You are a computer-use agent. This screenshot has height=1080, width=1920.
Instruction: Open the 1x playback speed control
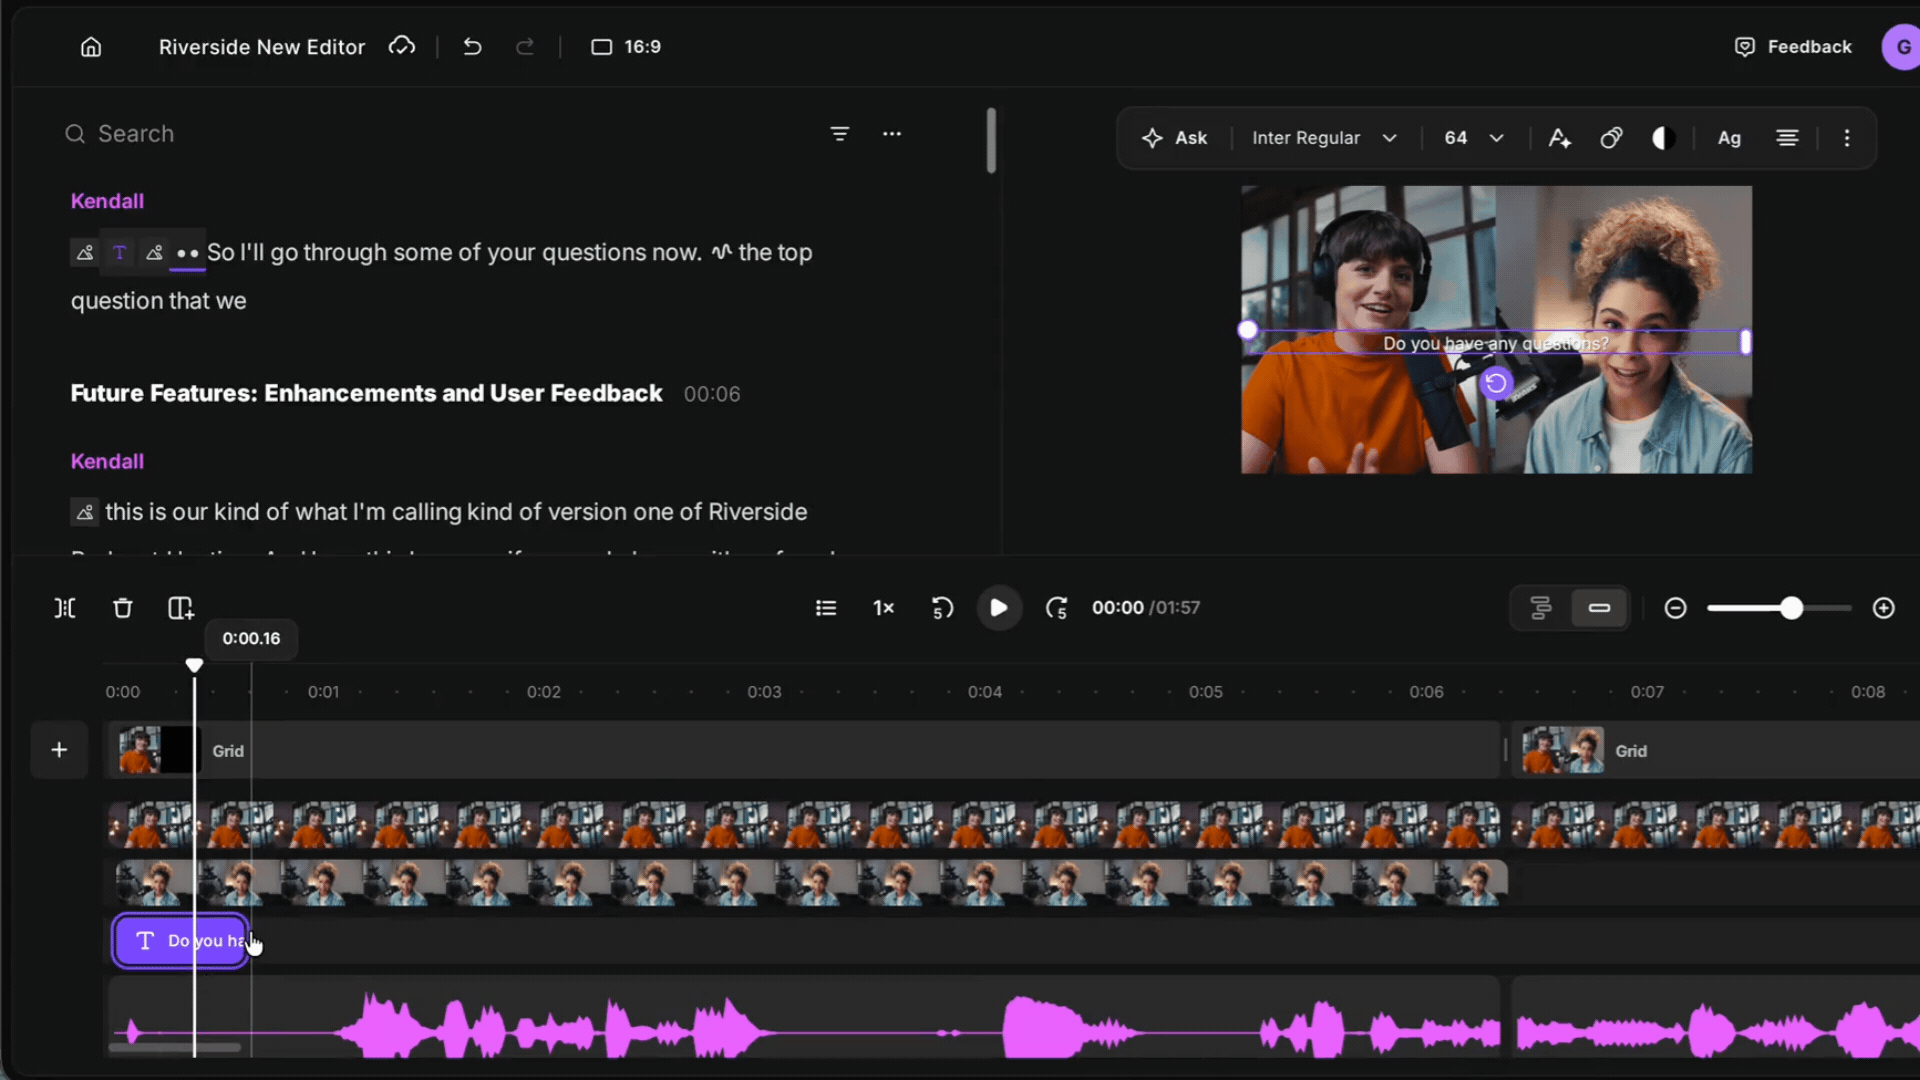[x=884, y=608]
